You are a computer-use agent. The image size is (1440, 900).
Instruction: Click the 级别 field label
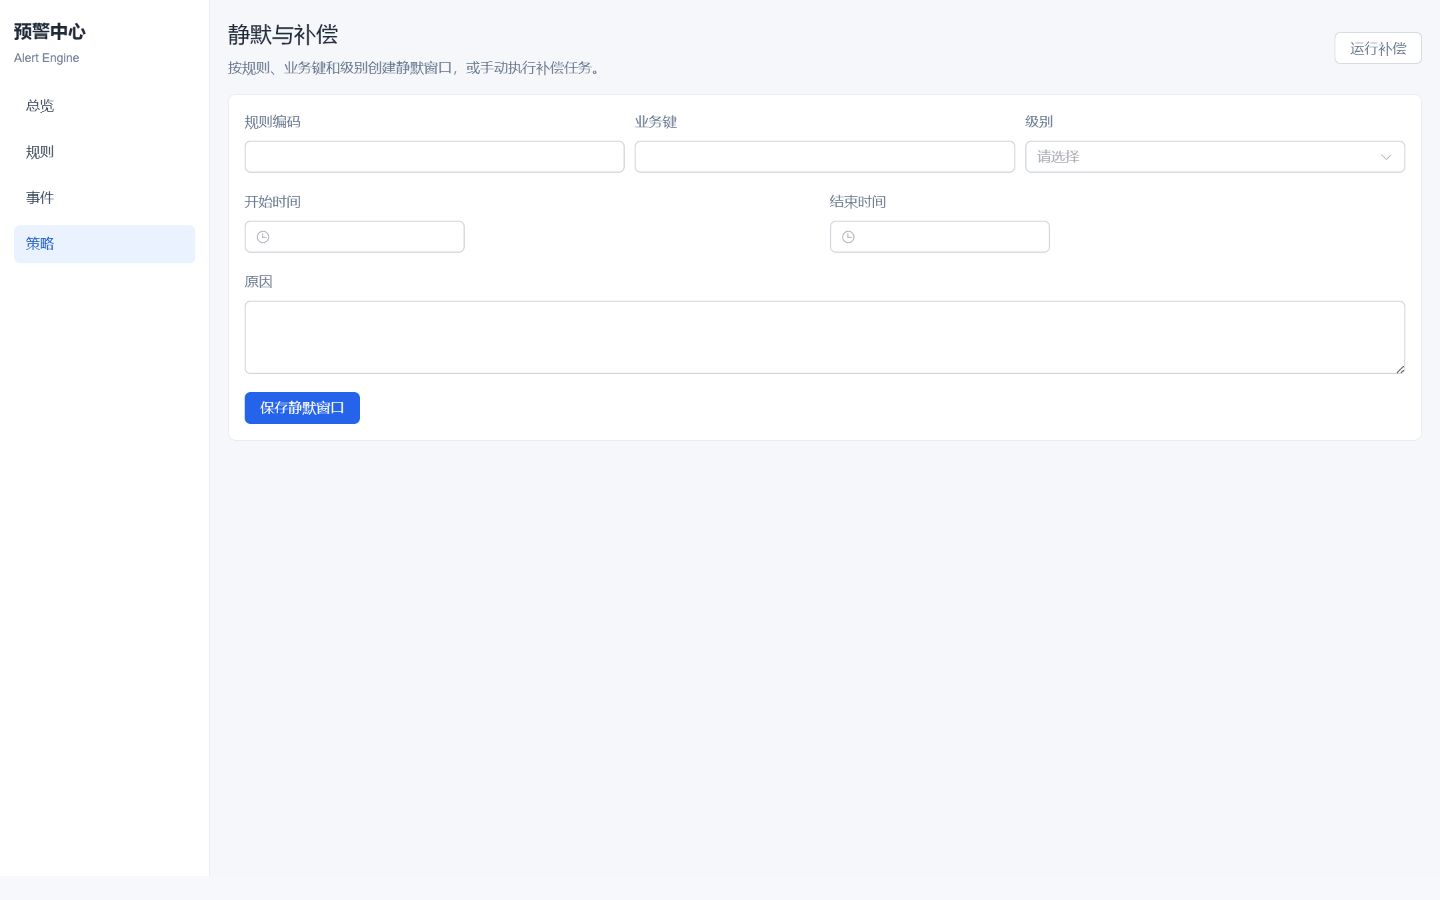[1039, 122]
